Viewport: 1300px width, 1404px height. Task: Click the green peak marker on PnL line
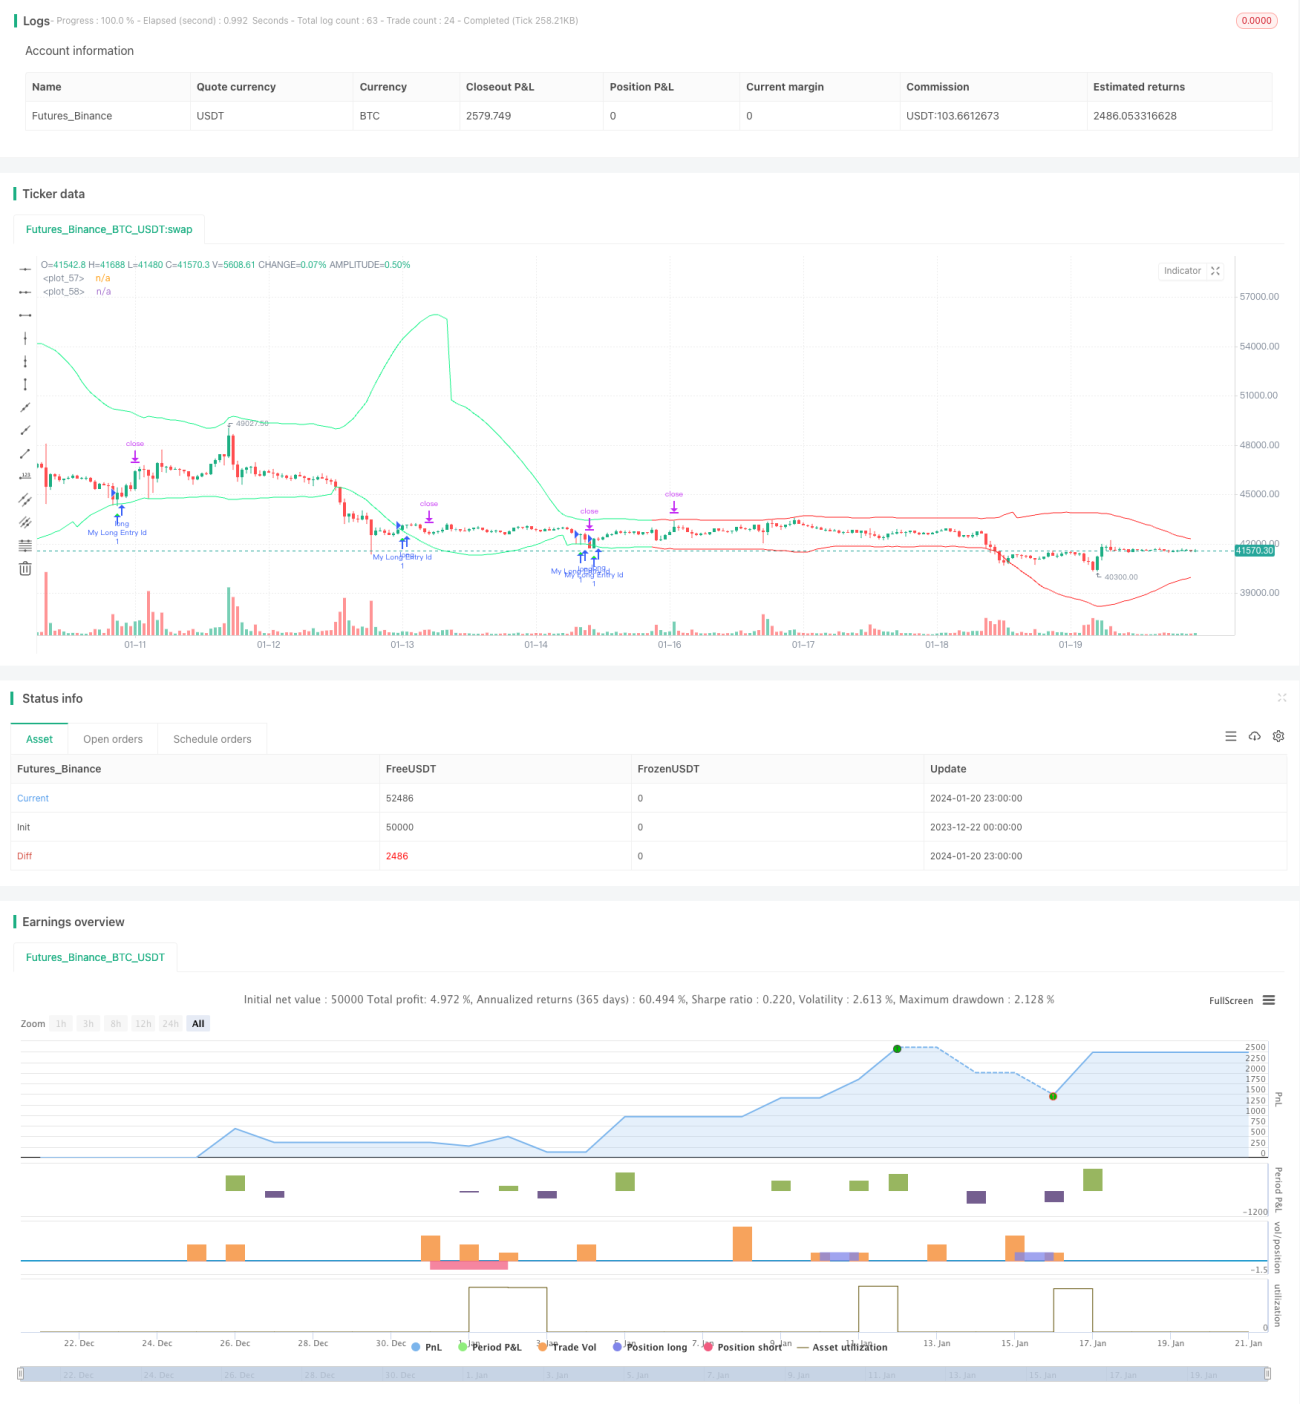[897, 1049]
